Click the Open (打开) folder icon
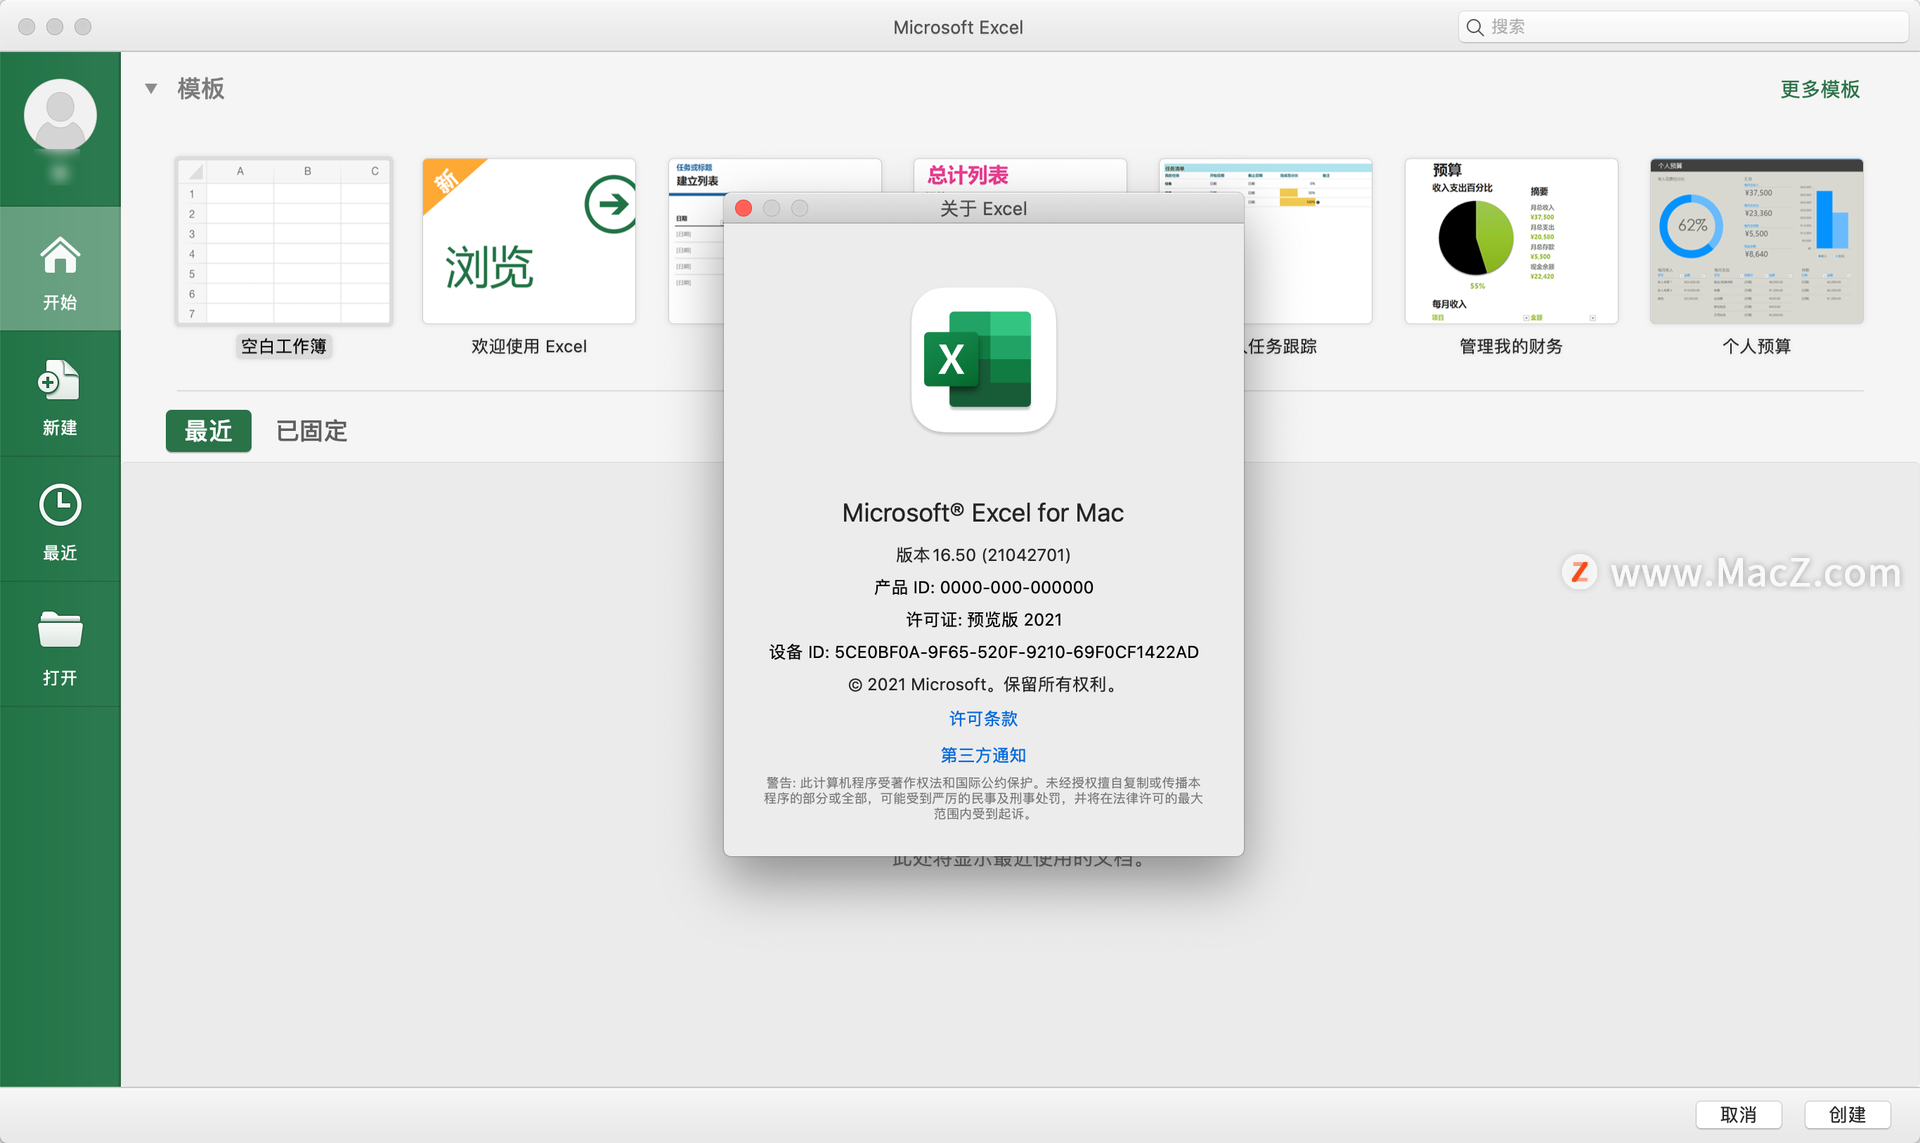 pyautogui.click(x=60, y=631)
